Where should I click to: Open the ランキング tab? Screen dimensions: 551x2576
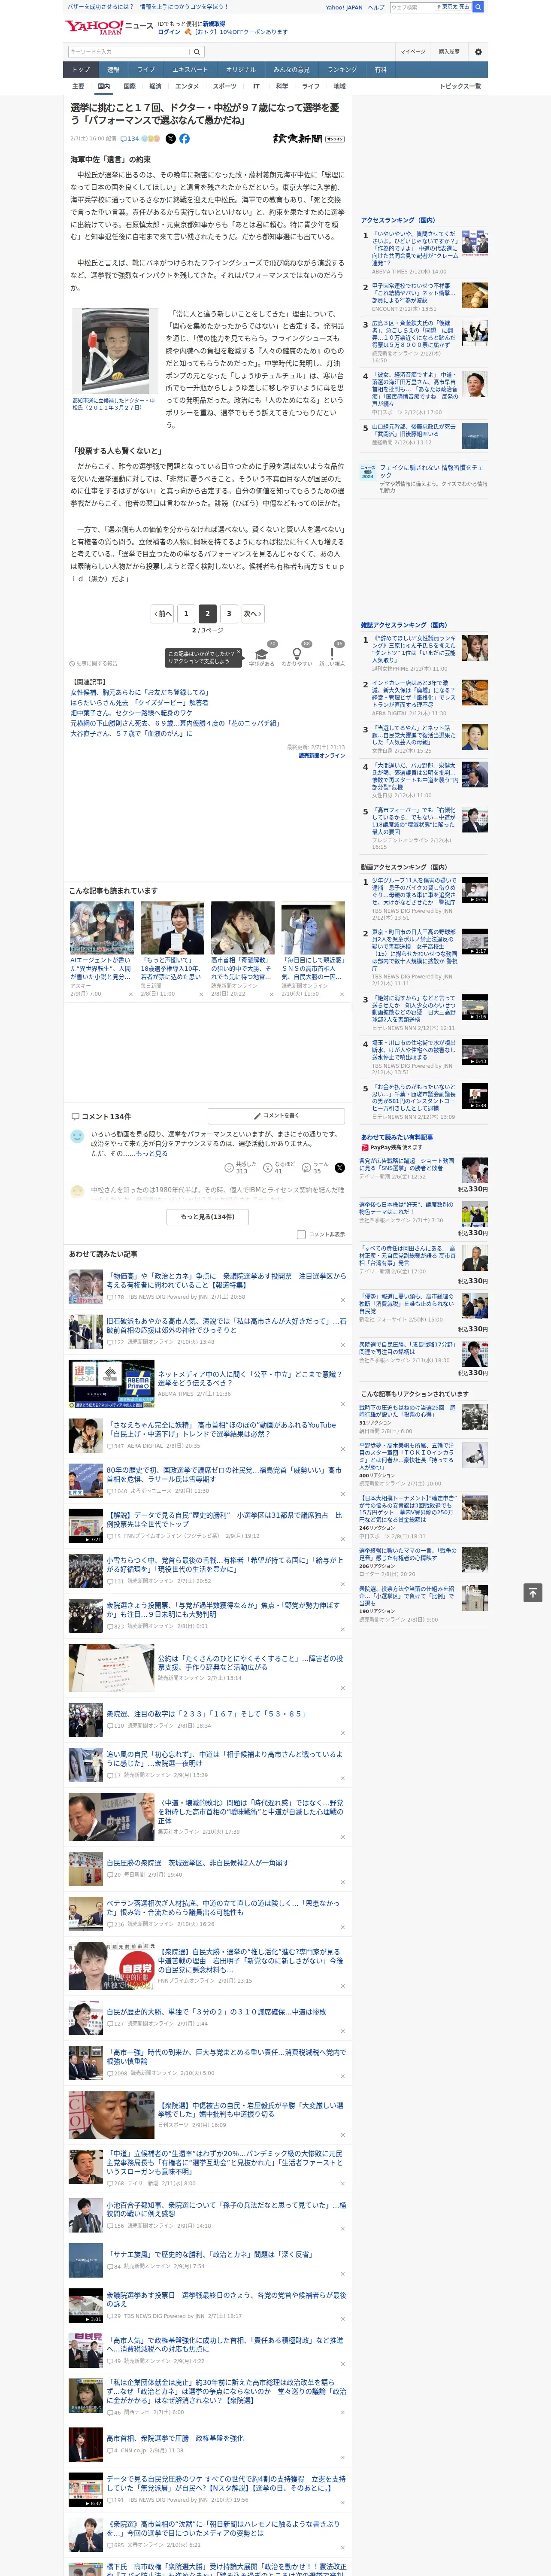[x=342, y=70]
